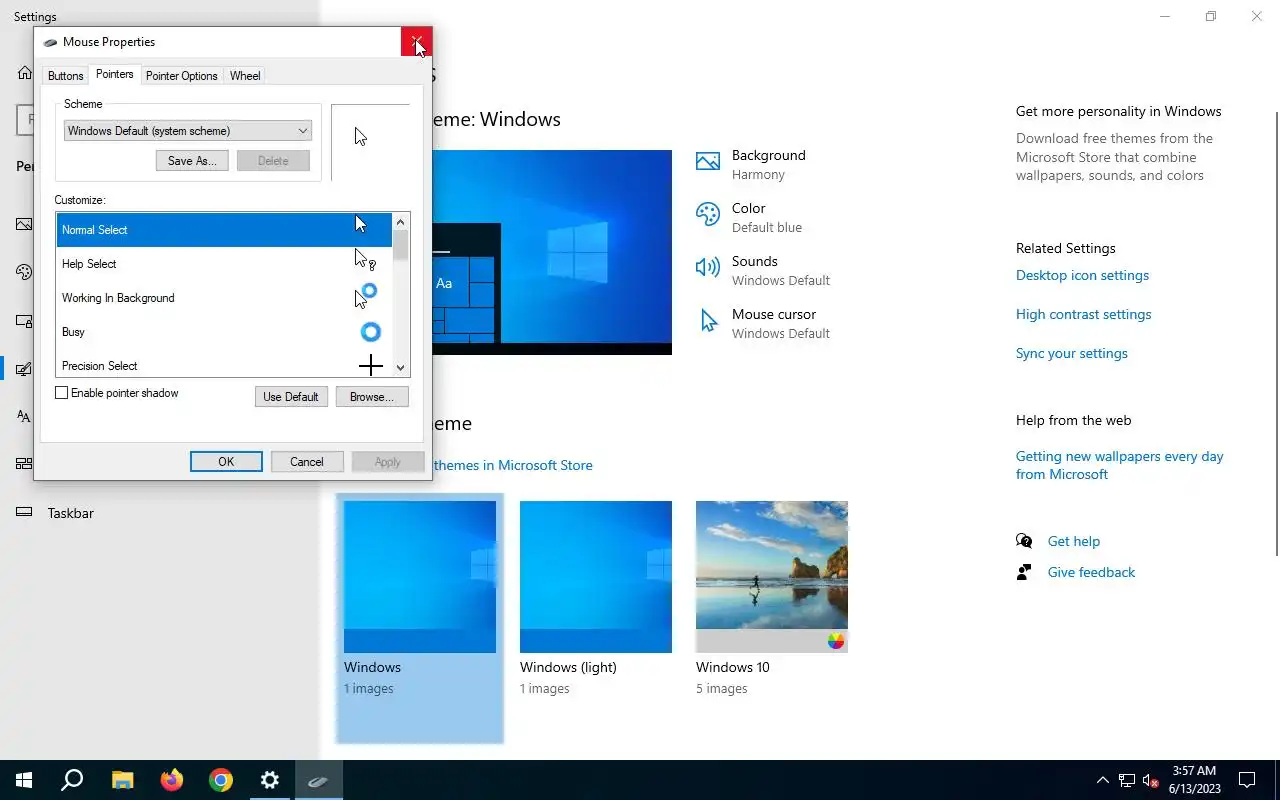
Task: Open Background settings icon in Settings
Action: tap(708, 162)
